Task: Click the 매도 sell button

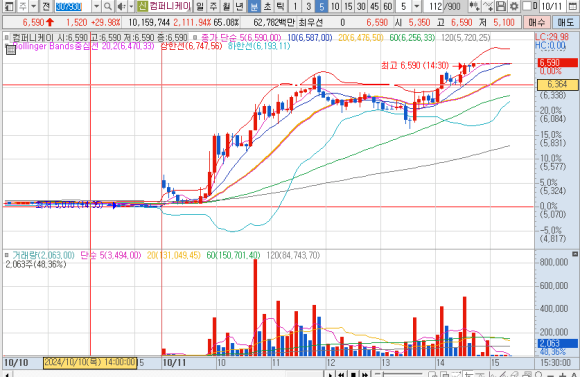Action: (x=565, y=23)
